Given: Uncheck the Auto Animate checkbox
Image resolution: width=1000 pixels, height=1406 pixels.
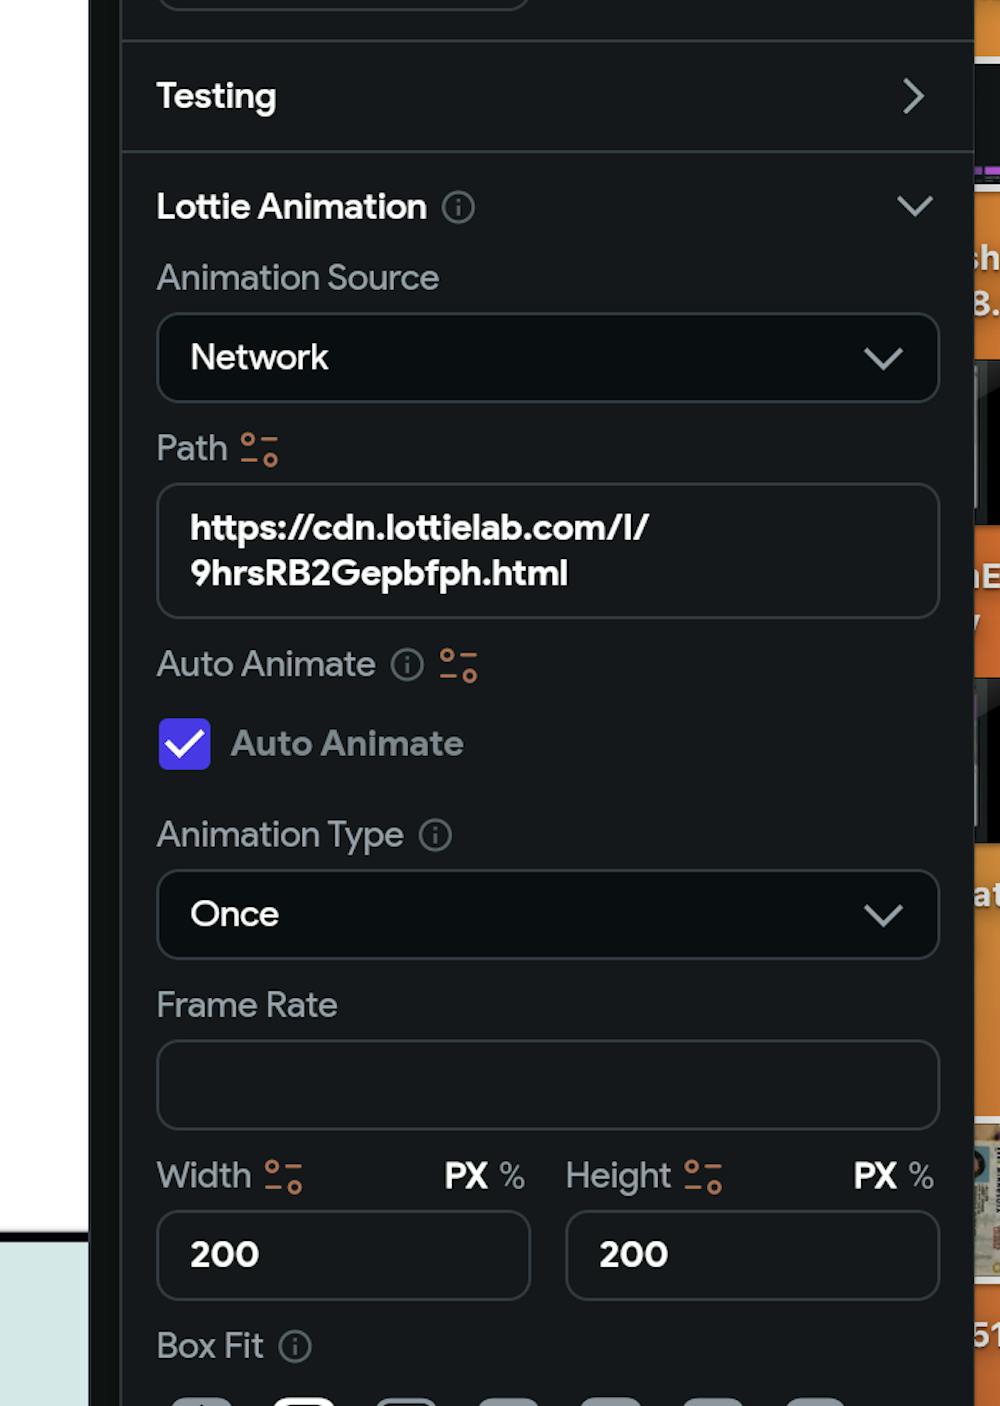Looking at the screenshot, I should pos(185,744).
